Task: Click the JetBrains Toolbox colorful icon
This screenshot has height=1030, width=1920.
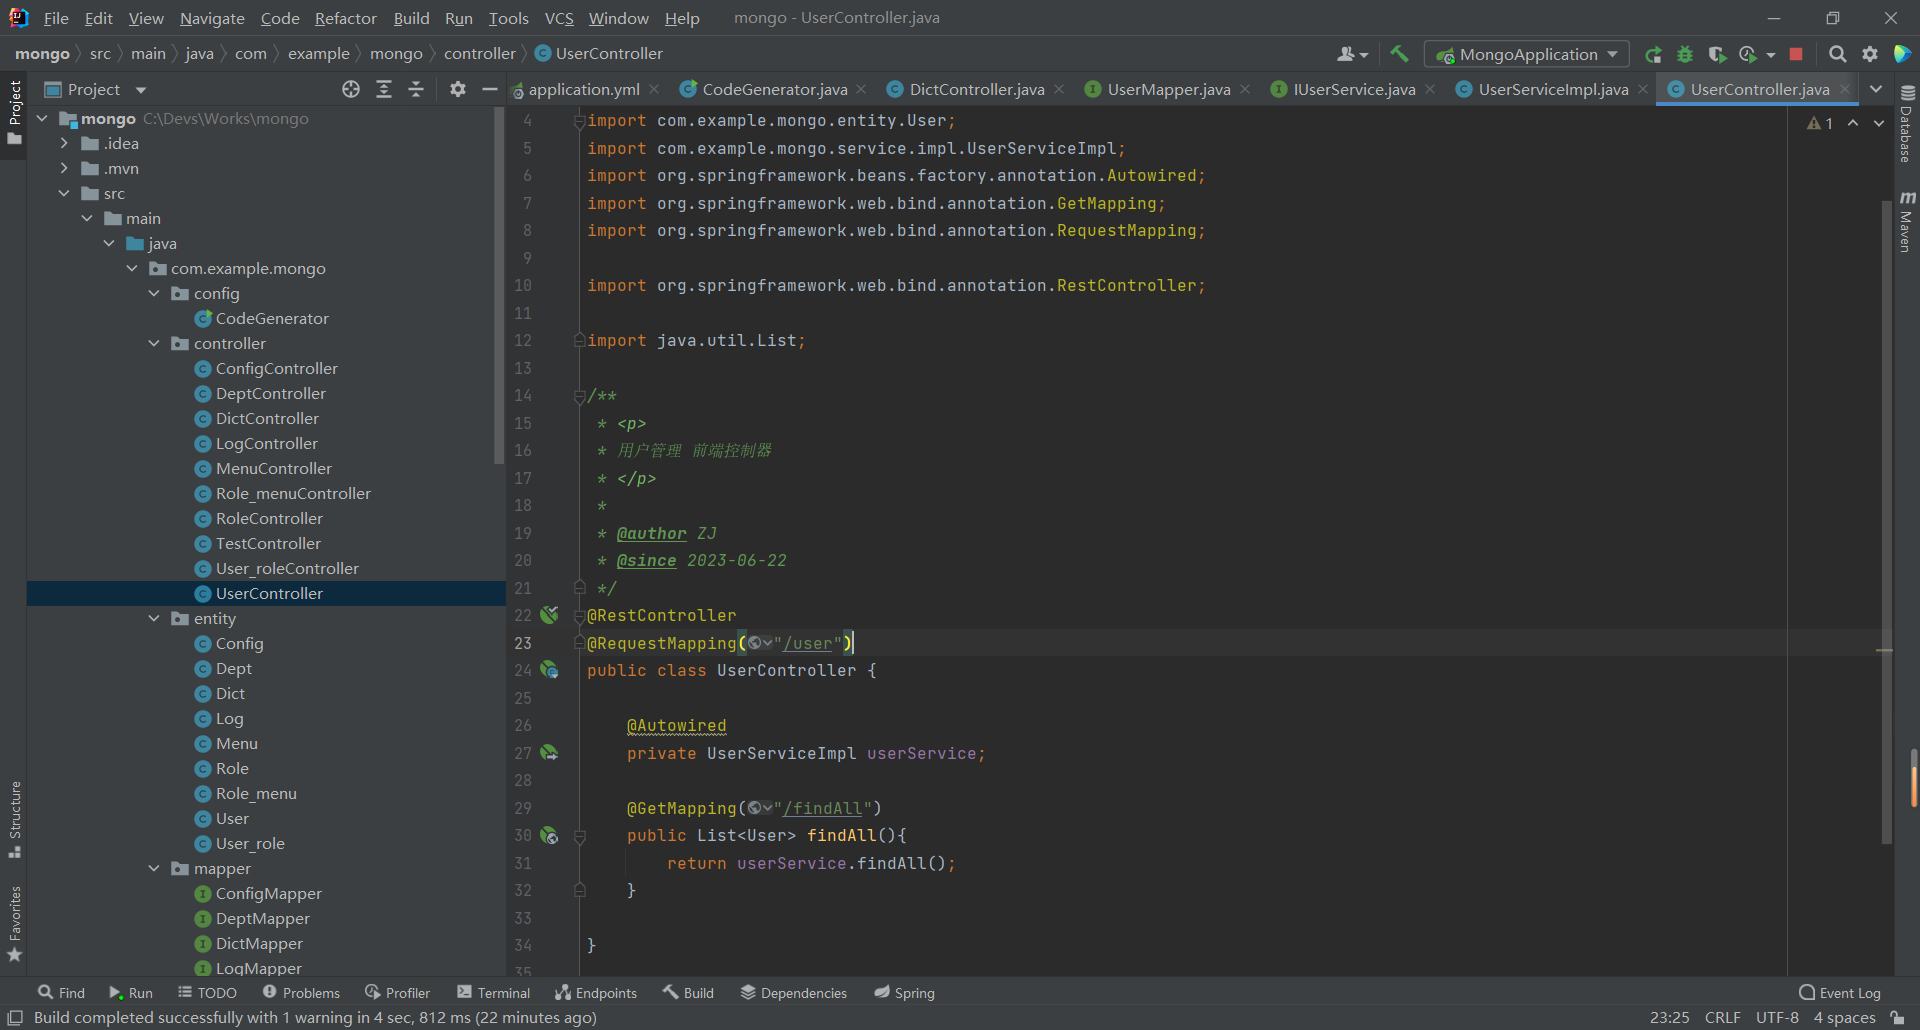Action: pyautogui.click(x=1902, y=54)
